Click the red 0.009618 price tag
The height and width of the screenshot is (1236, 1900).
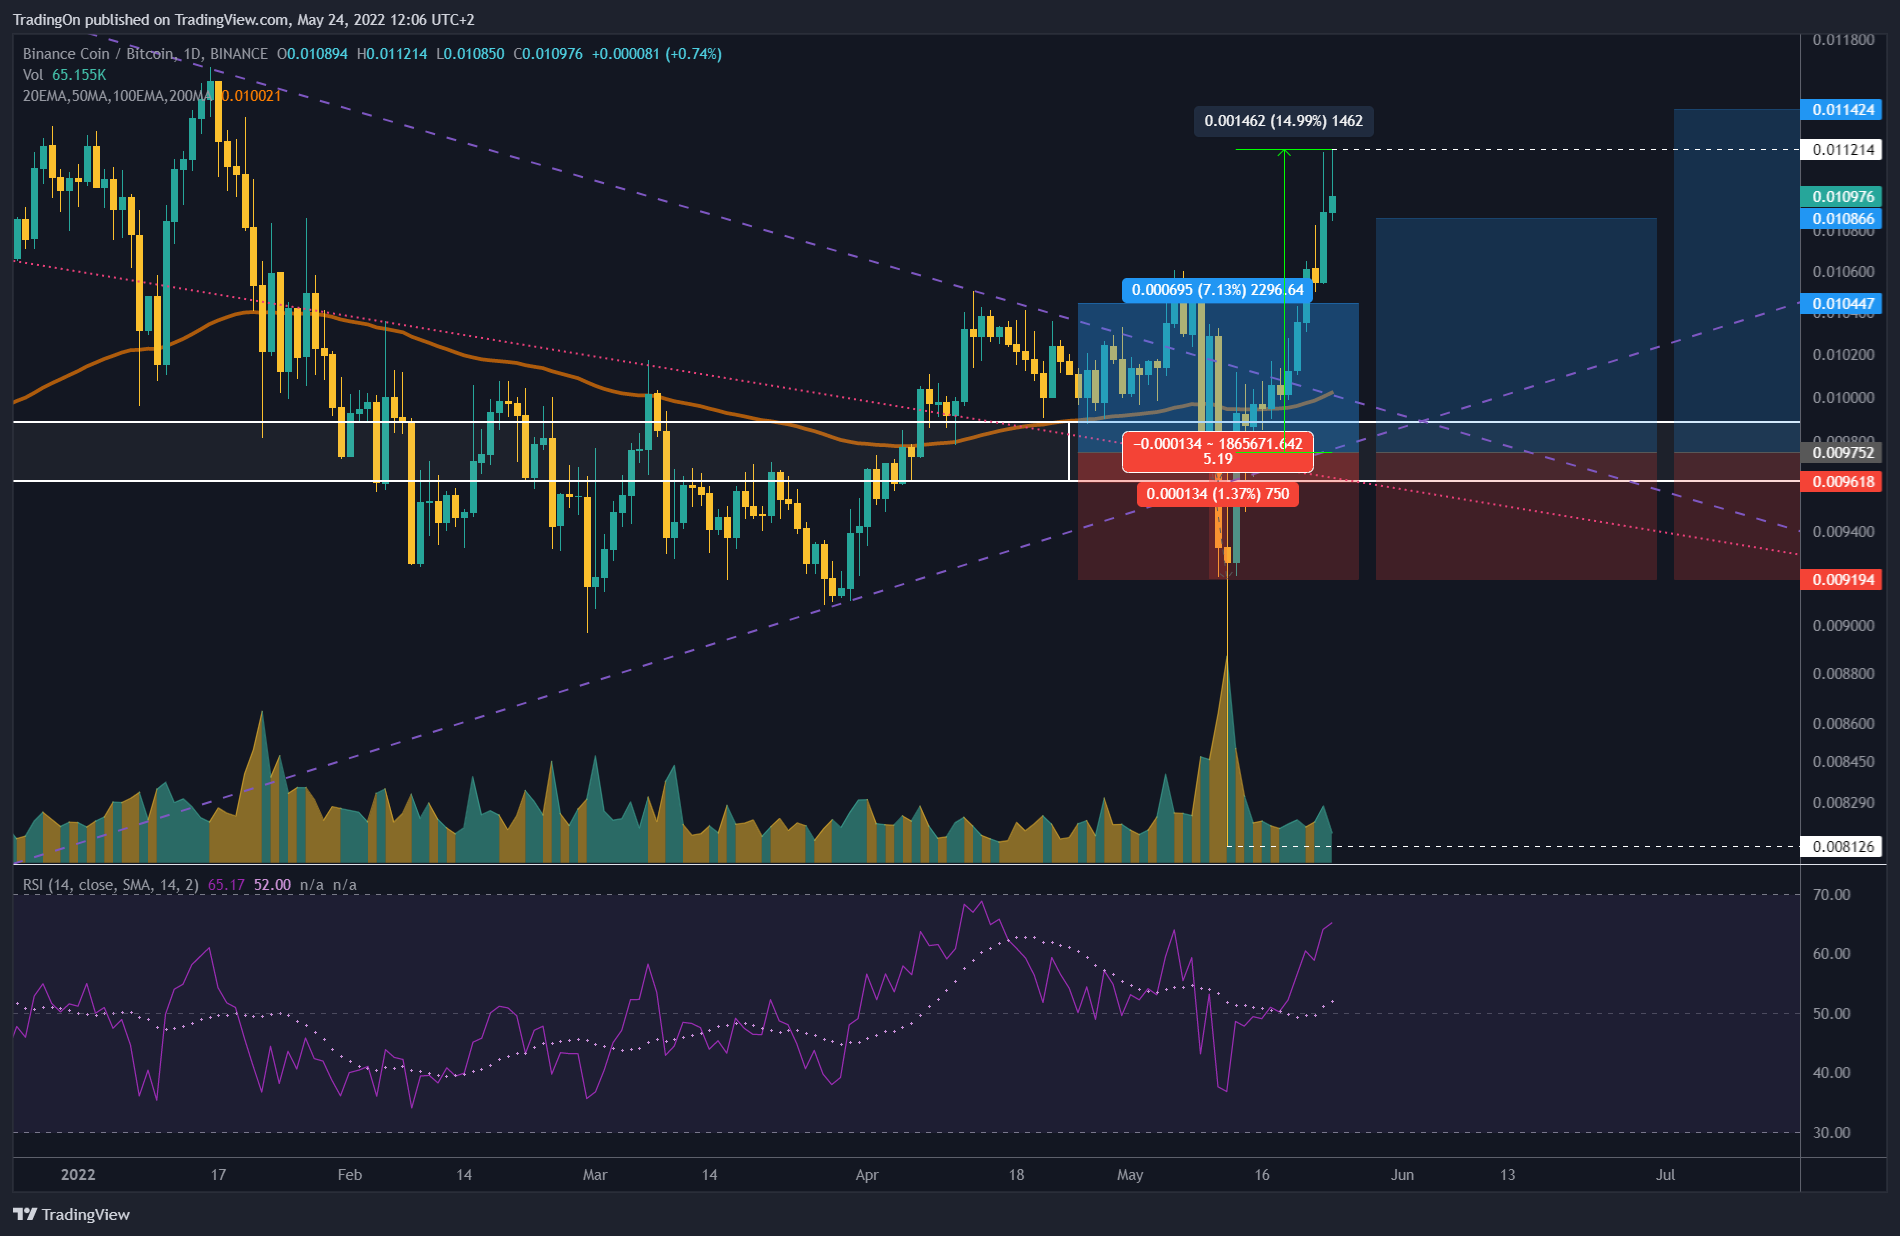(x=1843, y=482)
